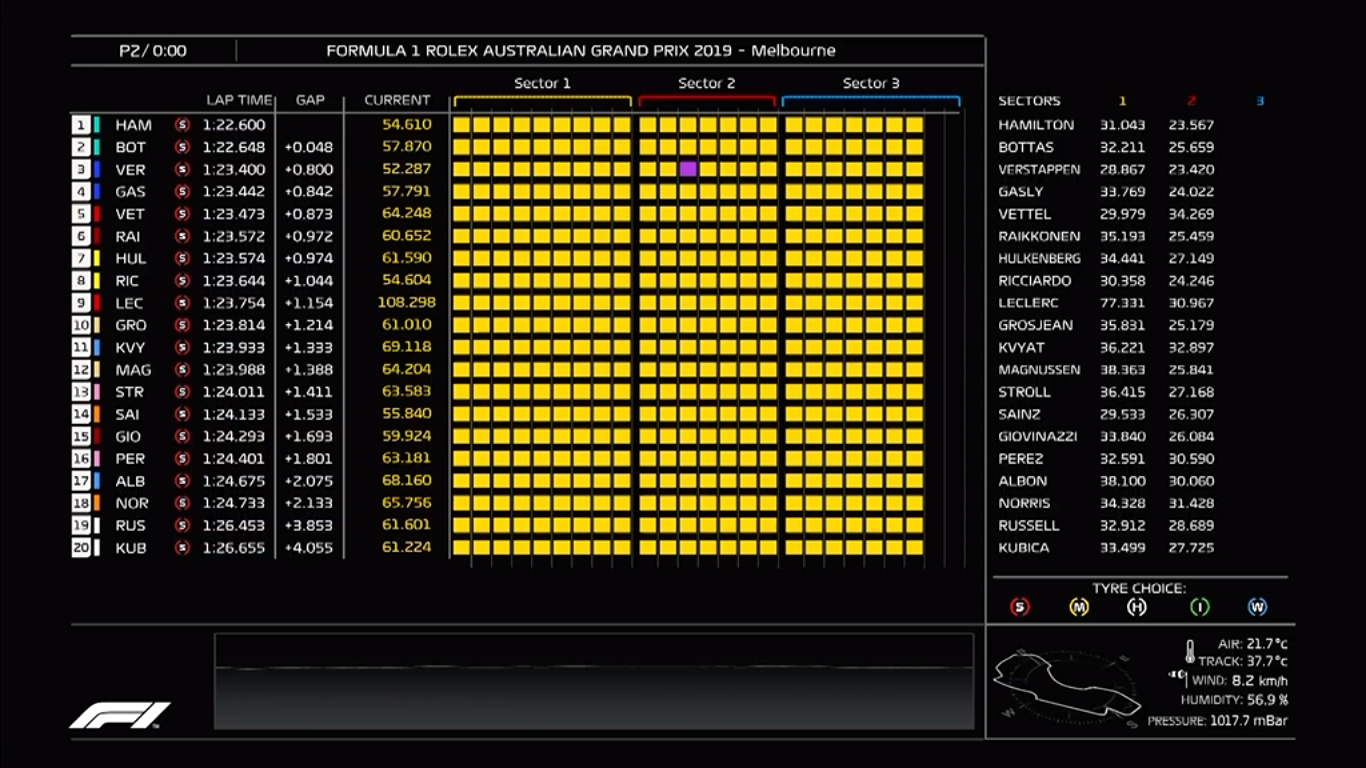Select the red Soft tyre legend icon
The image size is (1366, 768).
1020,607
